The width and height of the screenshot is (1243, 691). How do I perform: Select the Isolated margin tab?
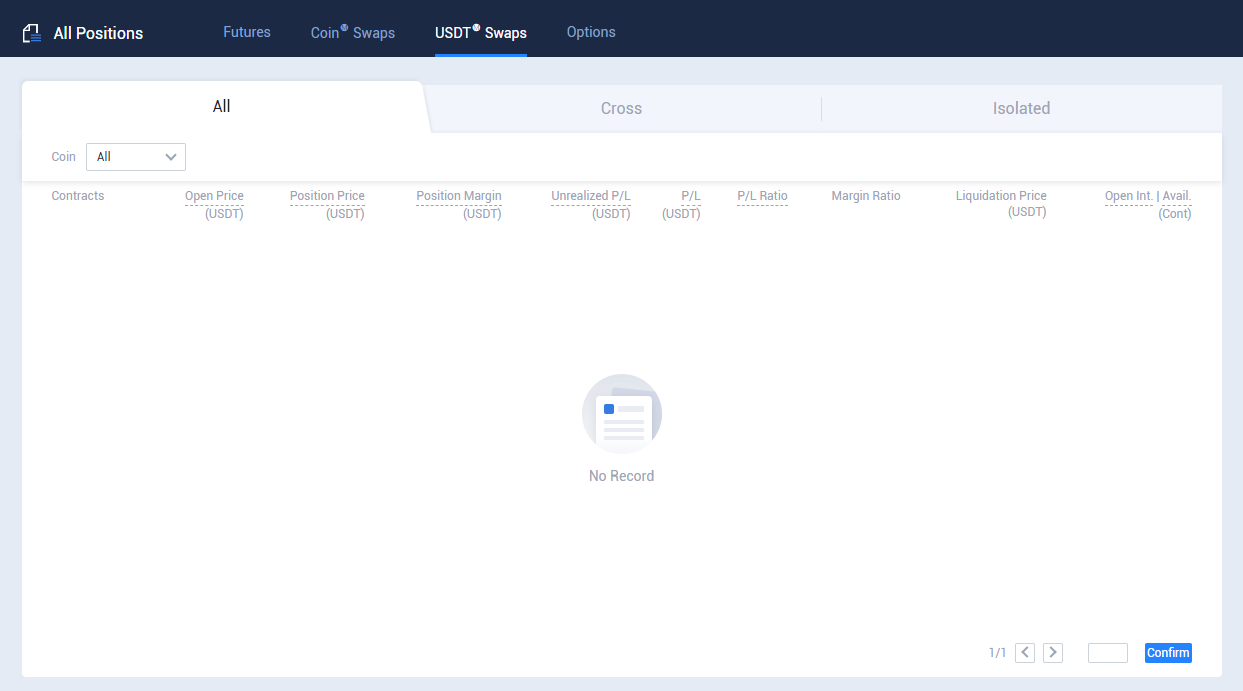1021,108
